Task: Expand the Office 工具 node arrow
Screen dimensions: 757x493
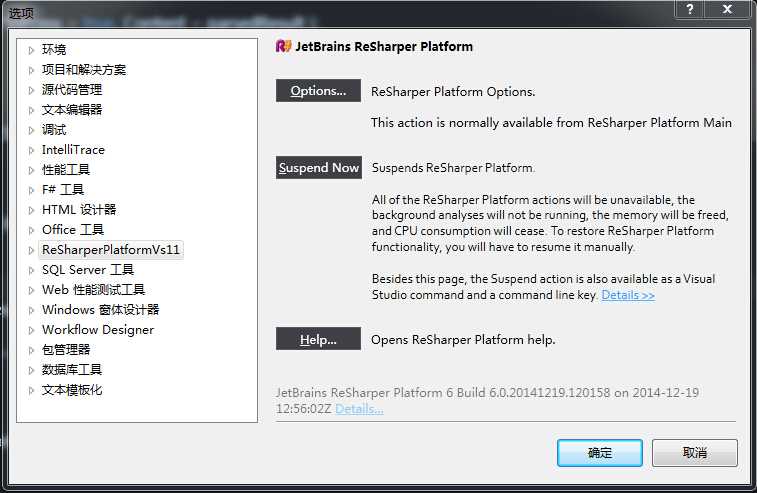Action: [31, 230]
